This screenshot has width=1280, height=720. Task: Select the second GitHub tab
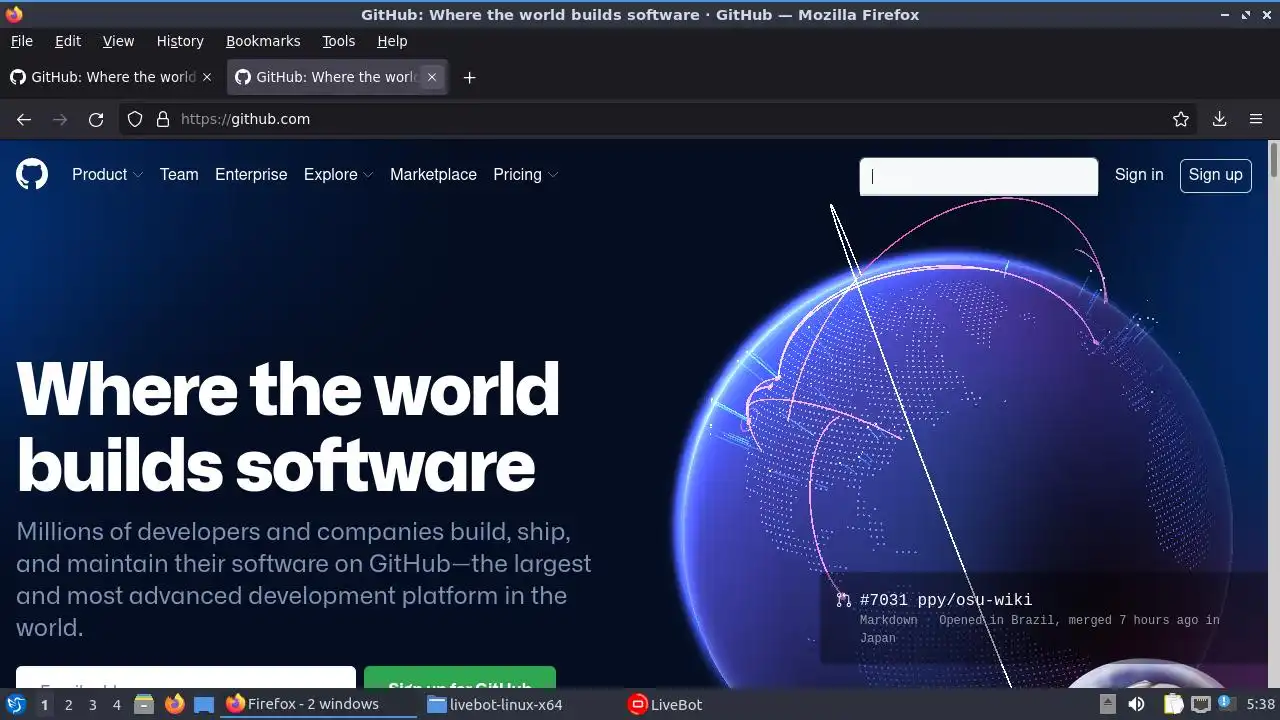337,77
